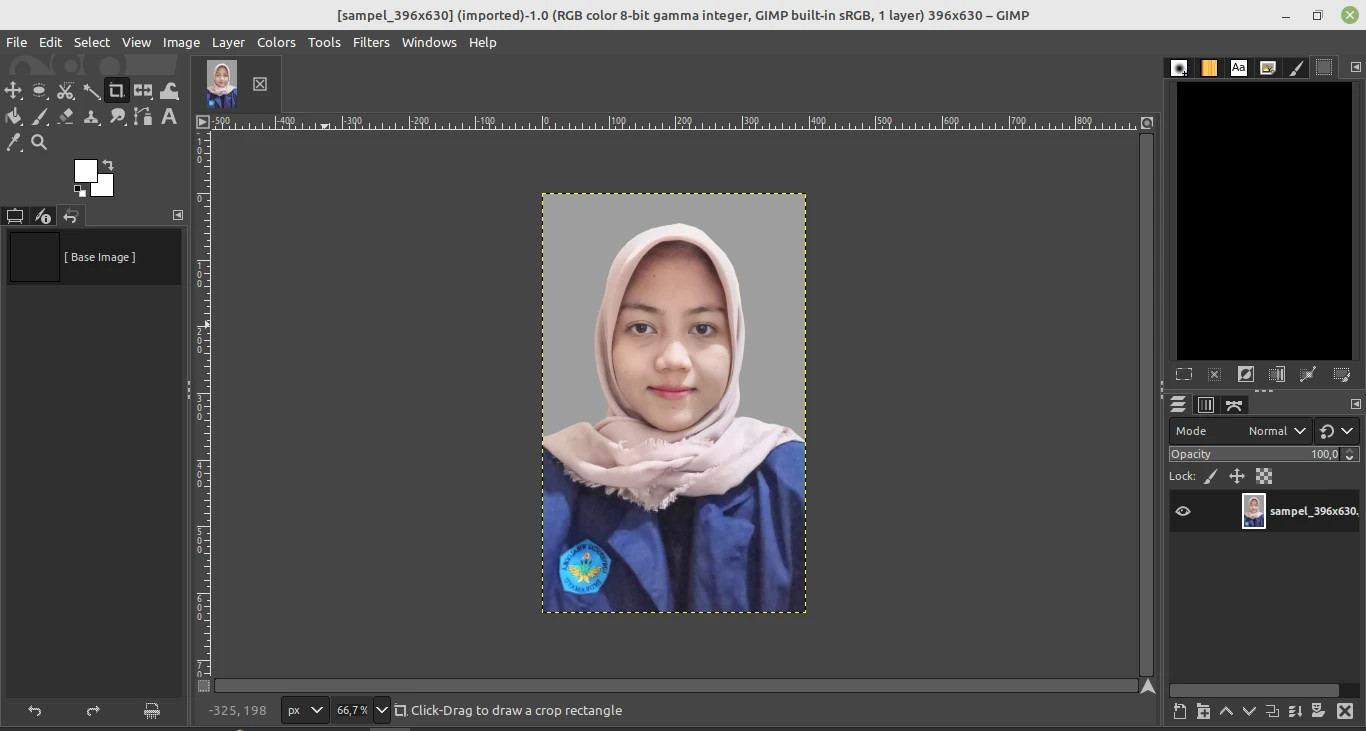Select the Fuzzy Select magic wand tool
The height and width of the screenshot is (731, 1366).
click(91, 91)
